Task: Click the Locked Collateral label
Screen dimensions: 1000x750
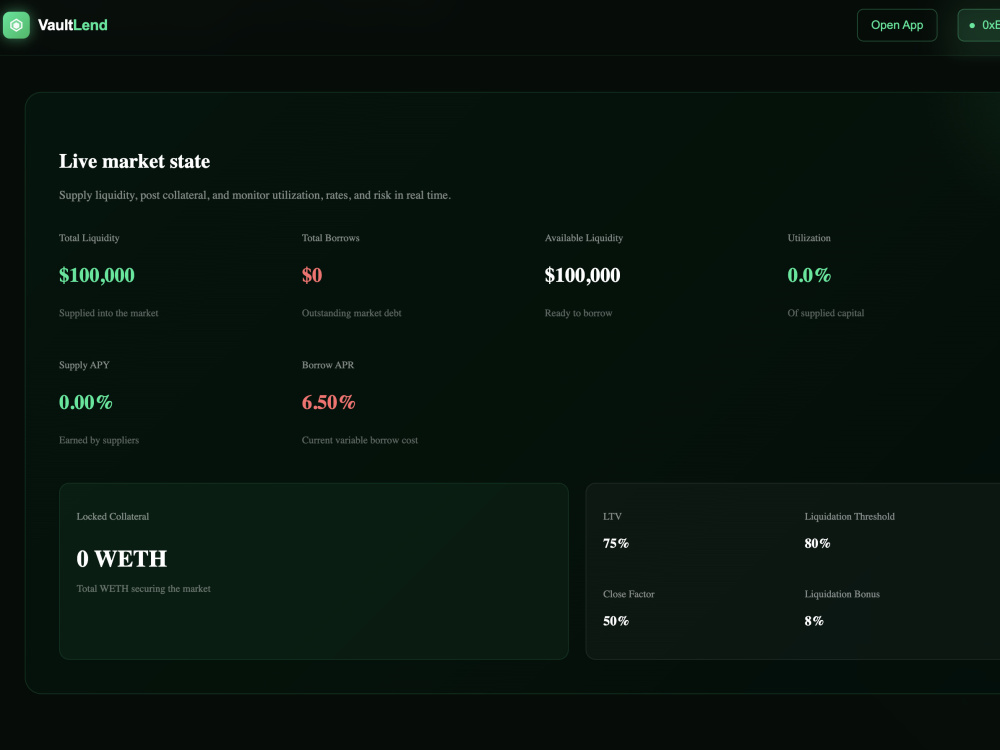Action: coord(113,517)
